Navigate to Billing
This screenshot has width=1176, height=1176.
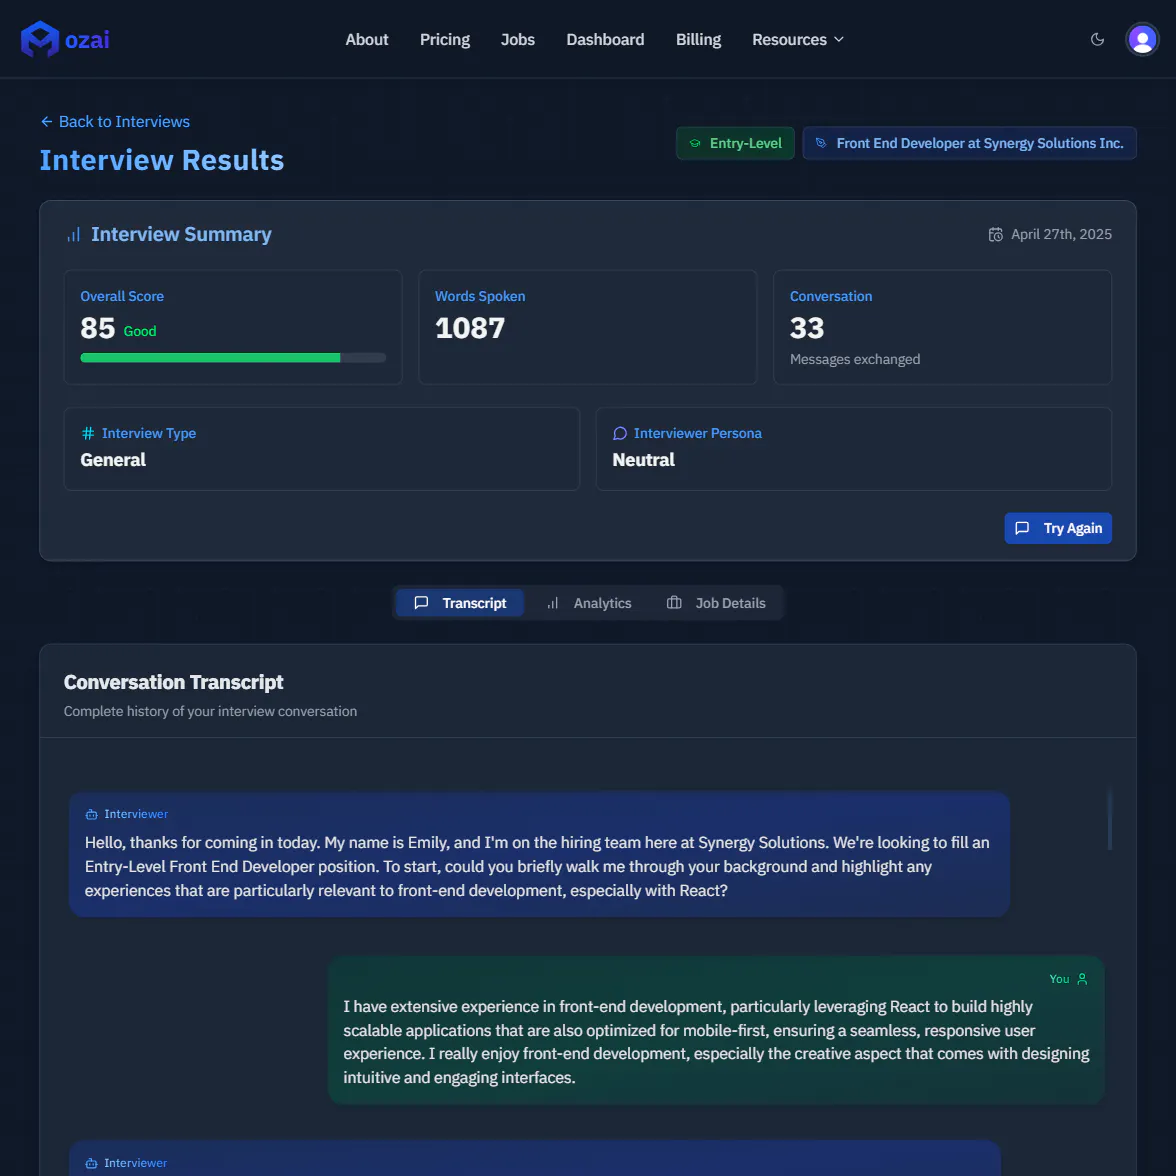(x=698, y=40)
